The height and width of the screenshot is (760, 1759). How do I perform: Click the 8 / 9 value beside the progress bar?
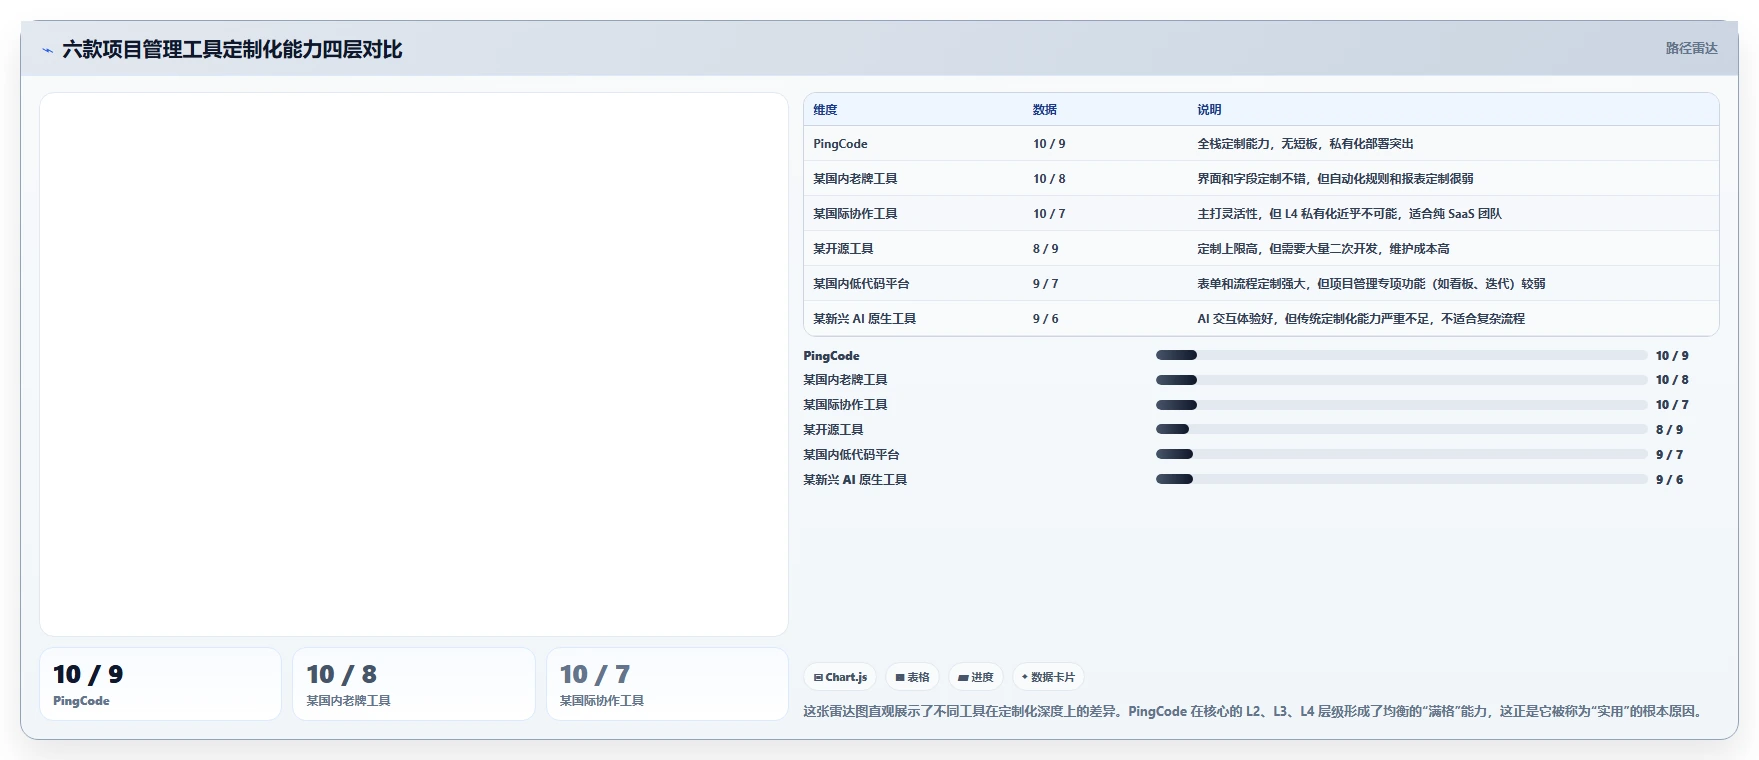coord(1669,430)
